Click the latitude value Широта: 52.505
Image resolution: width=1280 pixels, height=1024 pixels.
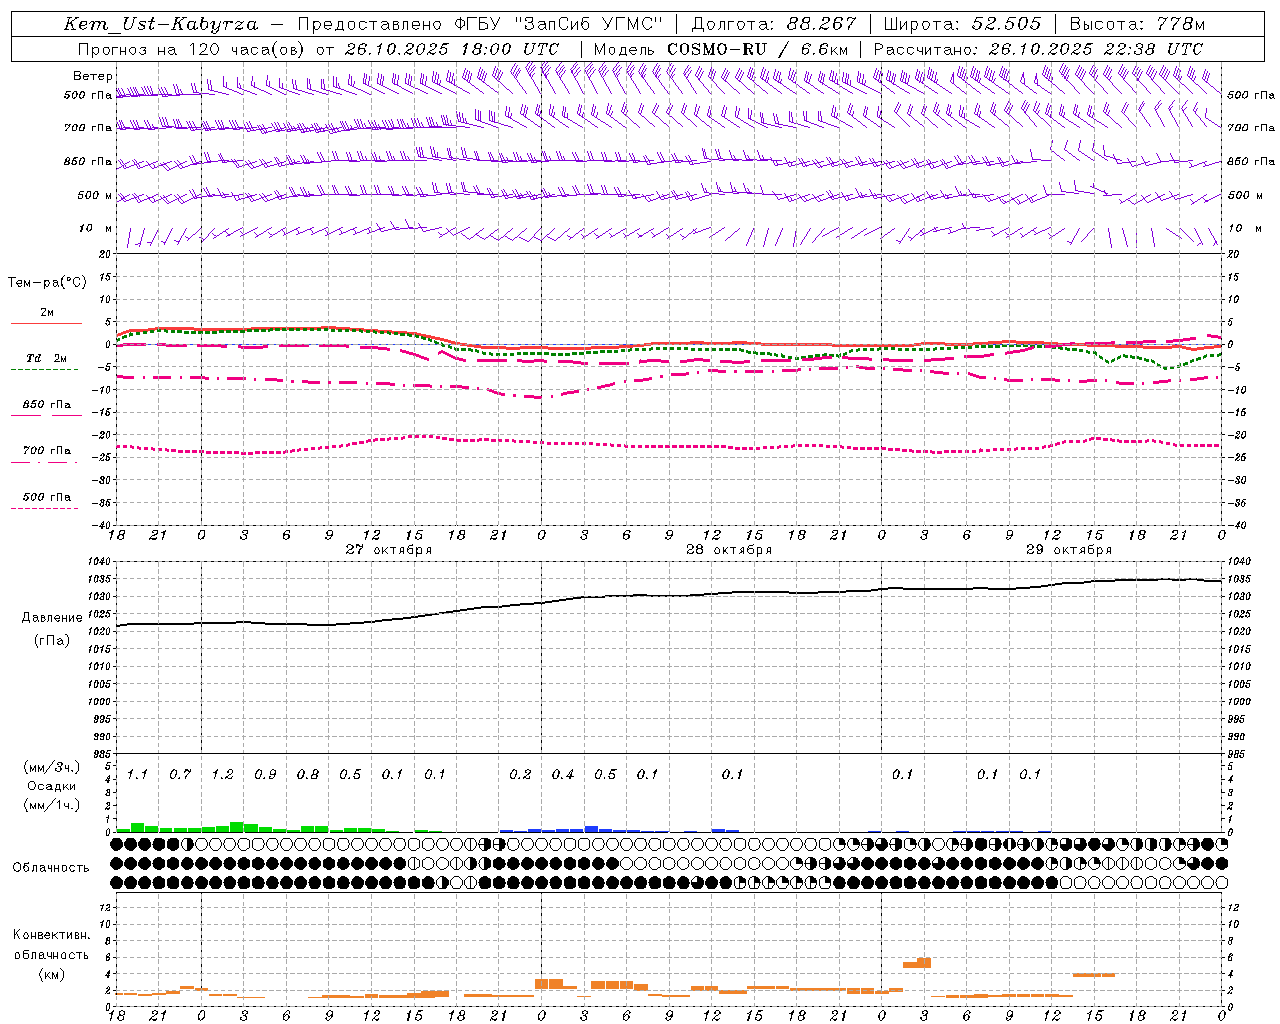(x=962, y=24)
